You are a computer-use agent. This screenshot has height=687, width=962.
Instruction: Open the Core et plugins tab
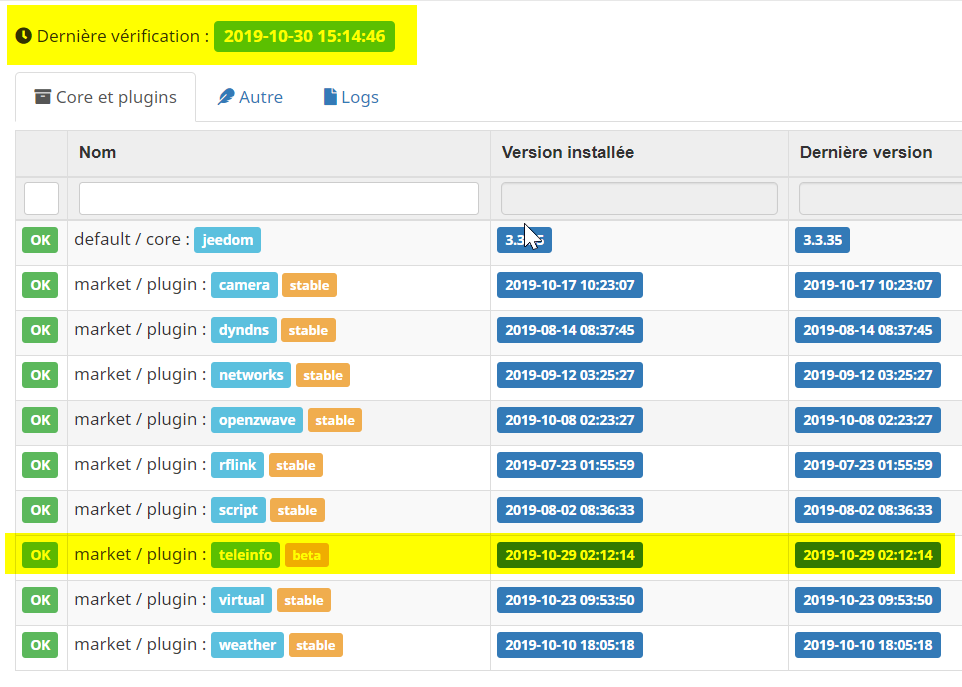[106, 98]
